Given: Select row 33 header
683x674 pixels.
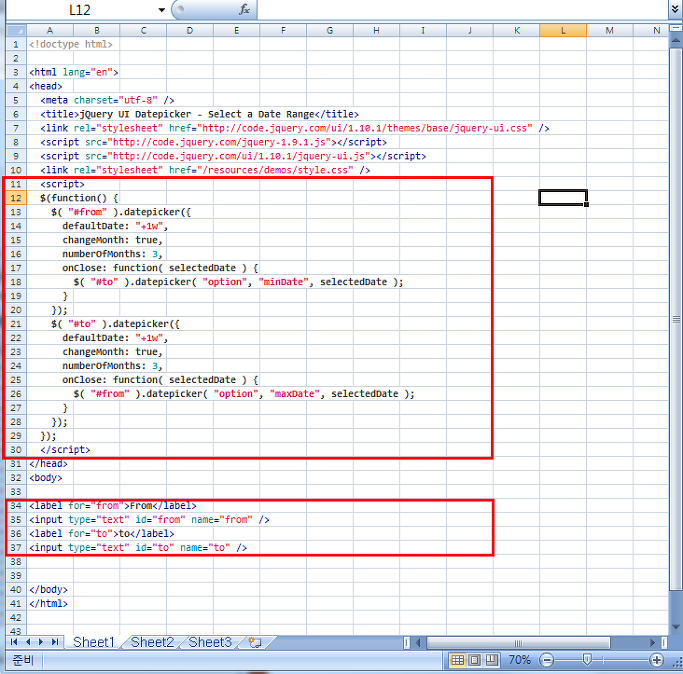Looking at the screenshot, I should (x=16, y=491).
